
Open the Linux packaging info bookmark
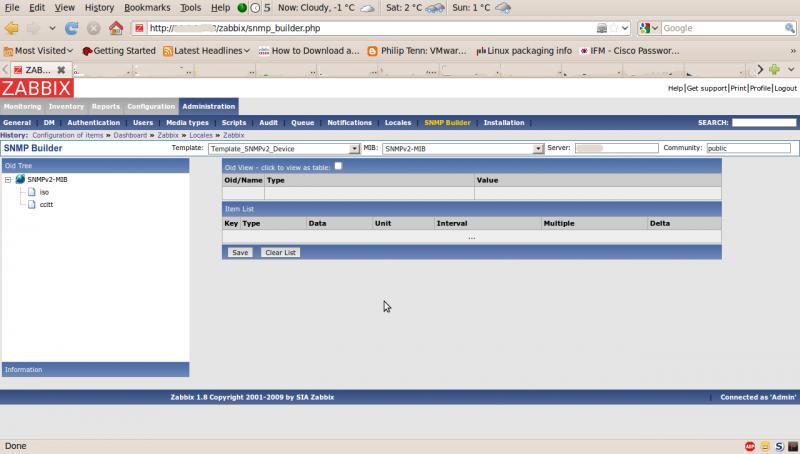(x=523, y=51)
